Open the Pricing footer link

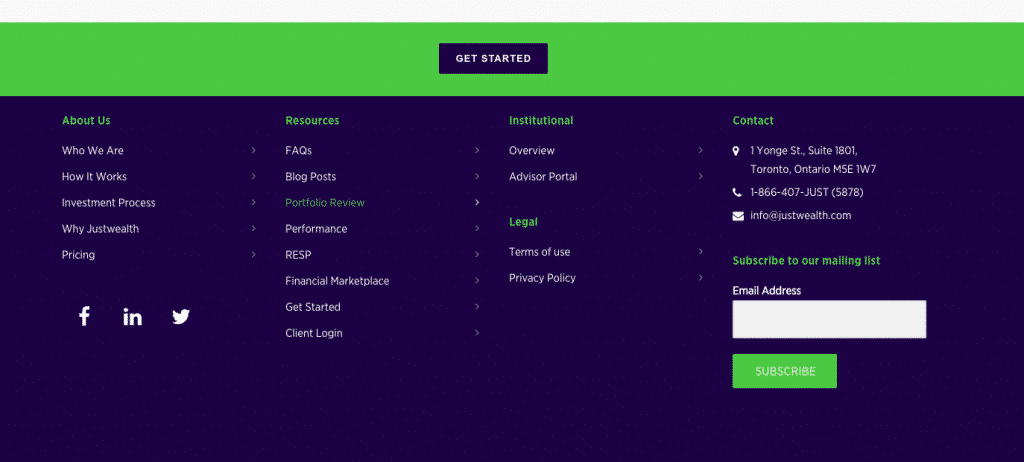click(78, 255)
